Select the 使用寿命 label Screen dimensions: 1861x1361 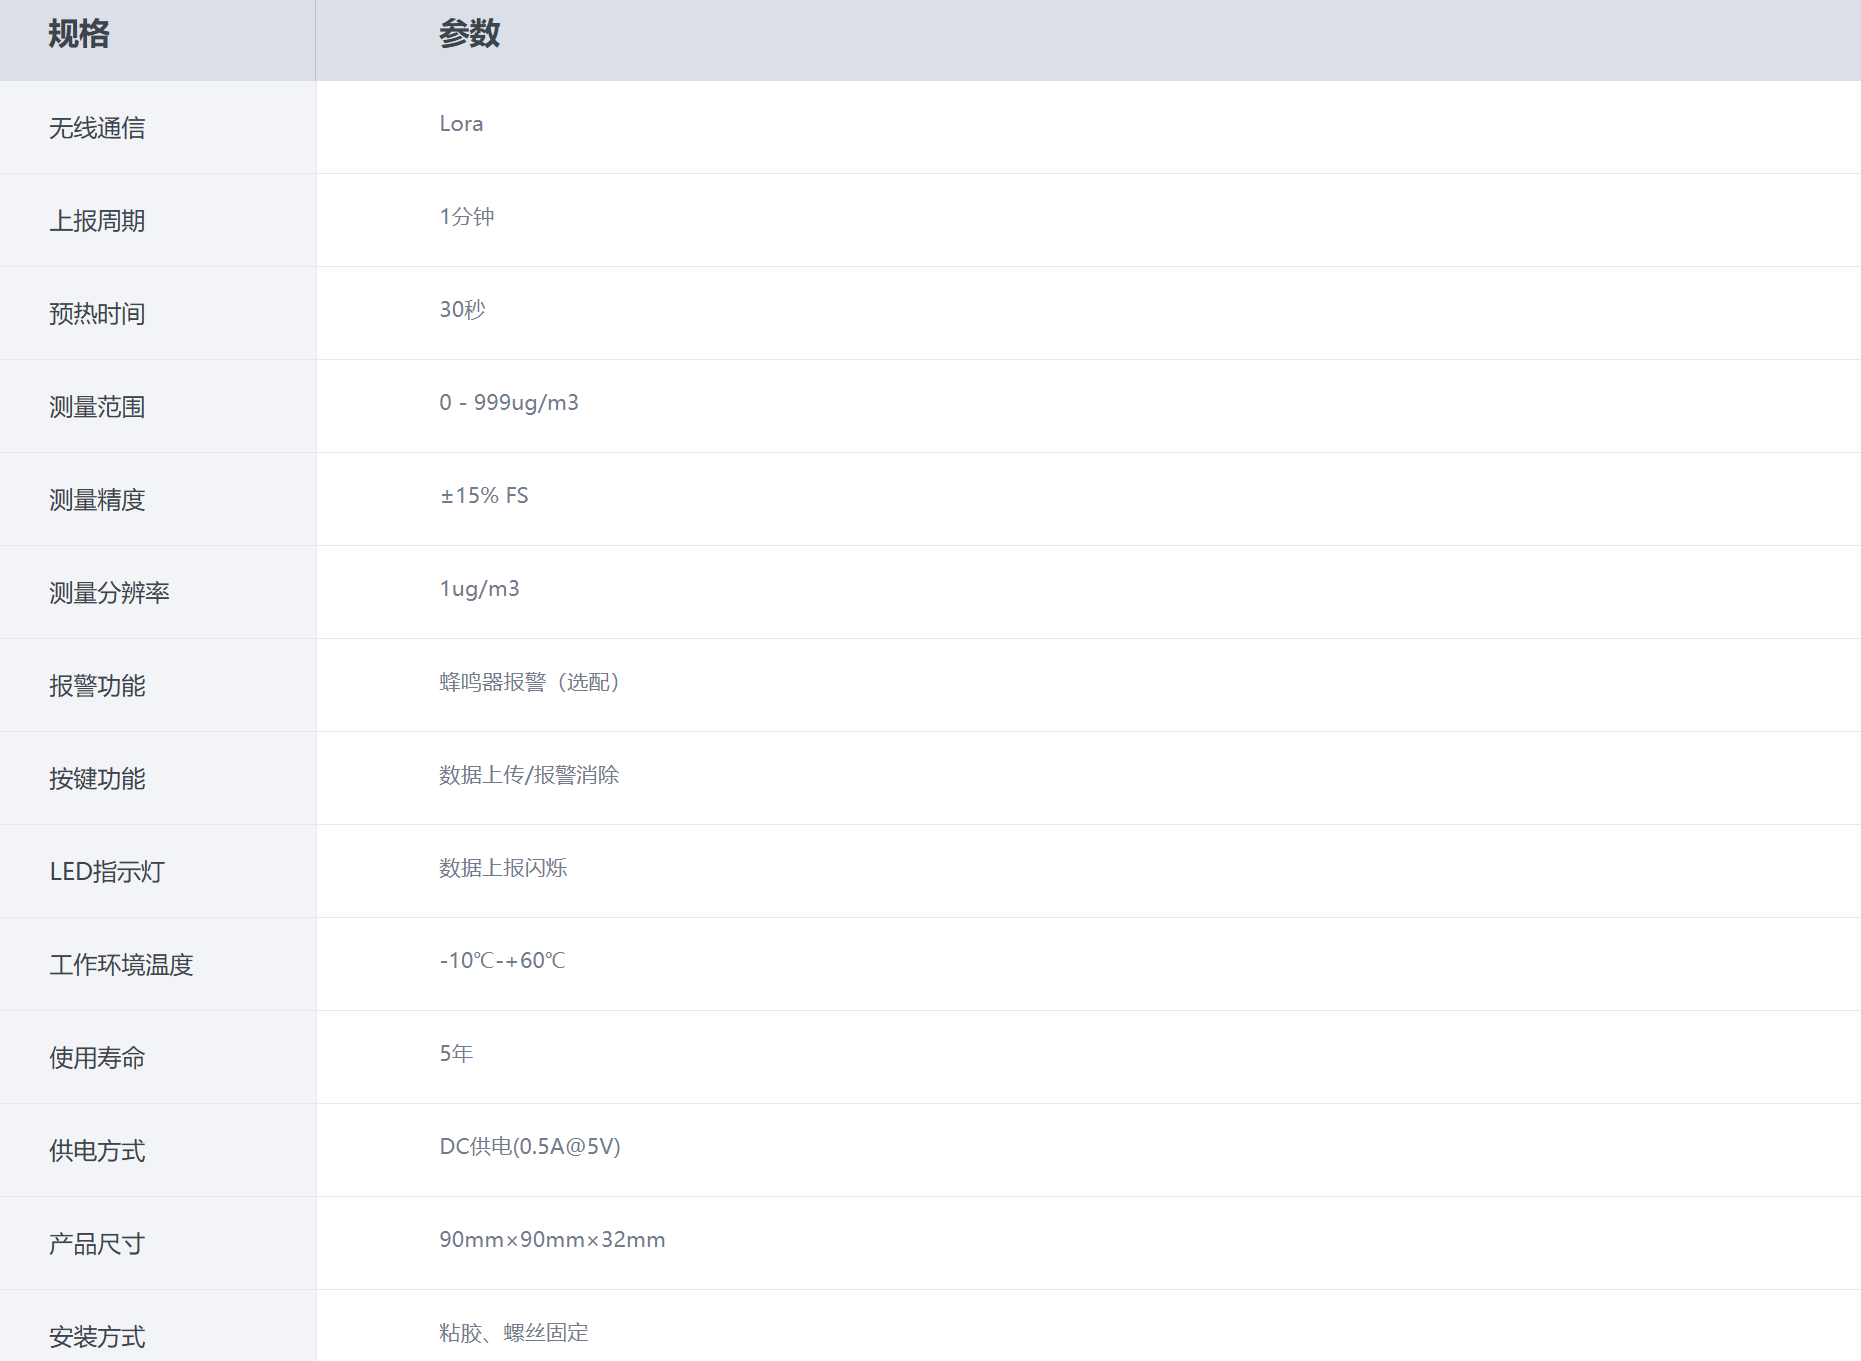(x=97, y=1058)
